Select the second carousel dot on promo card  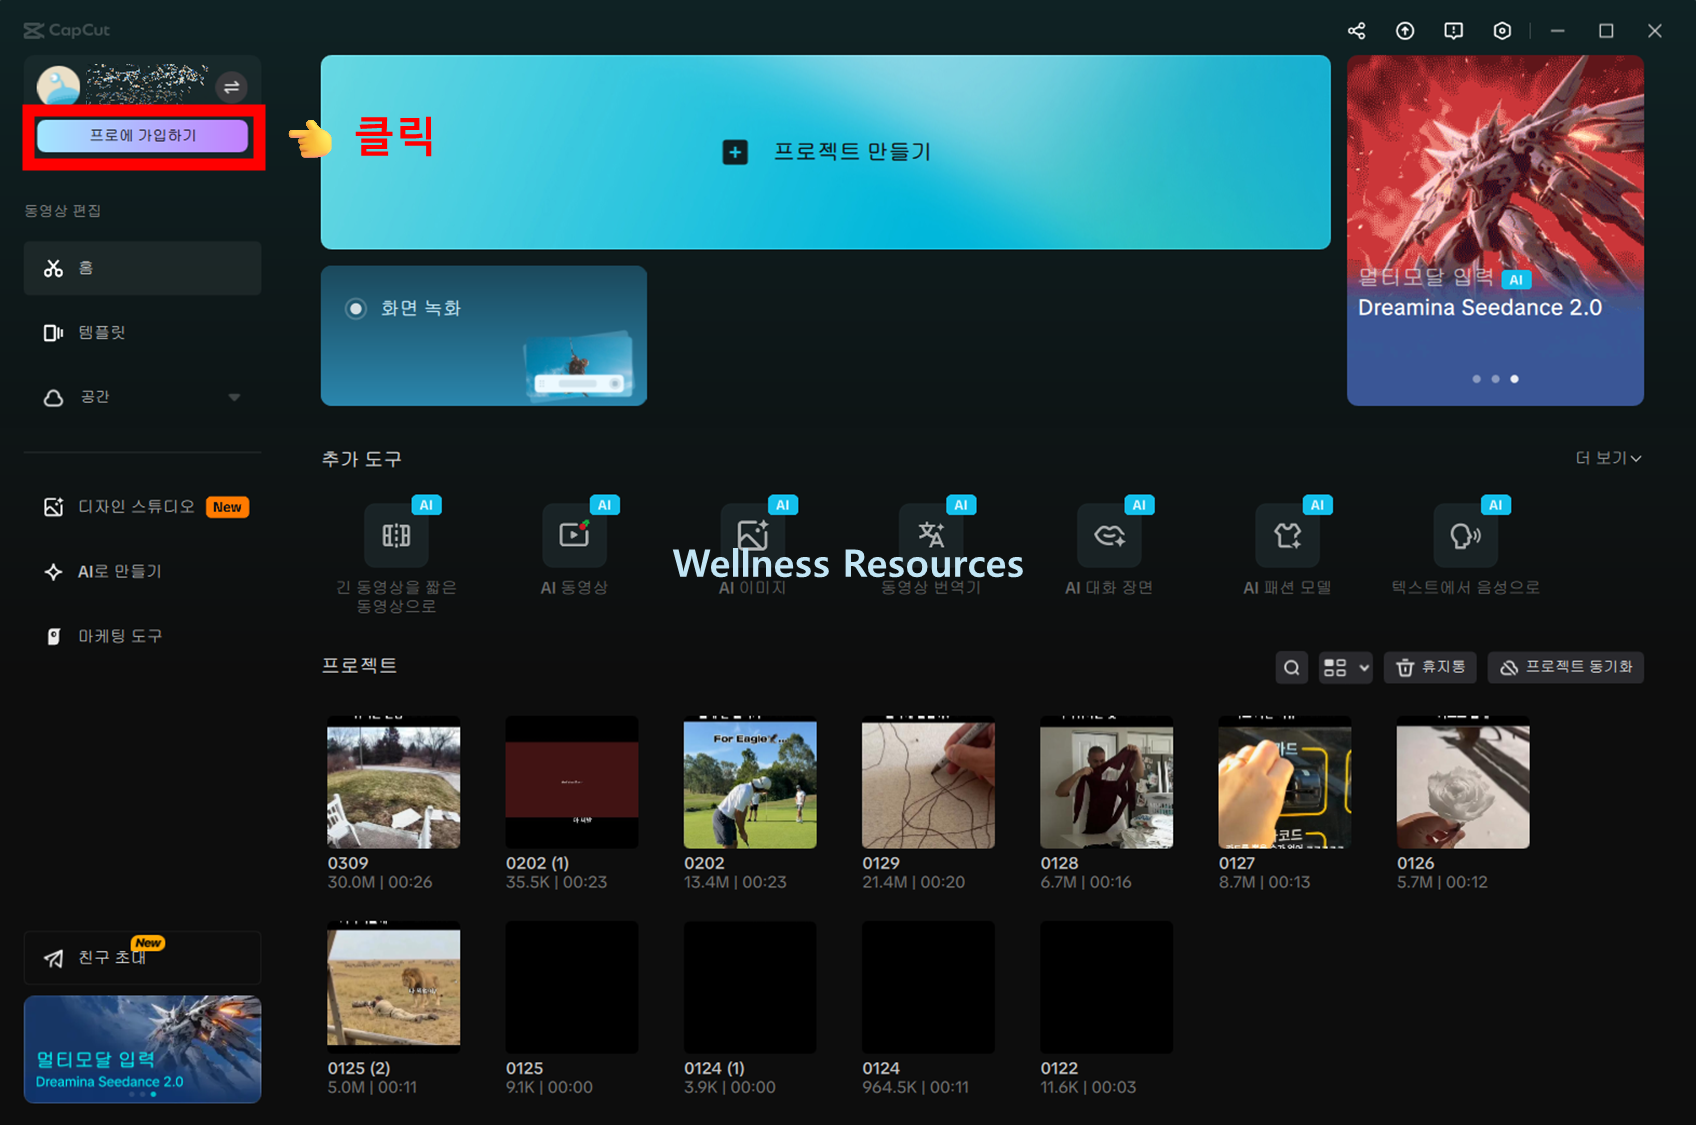[x=1495, y=379]
